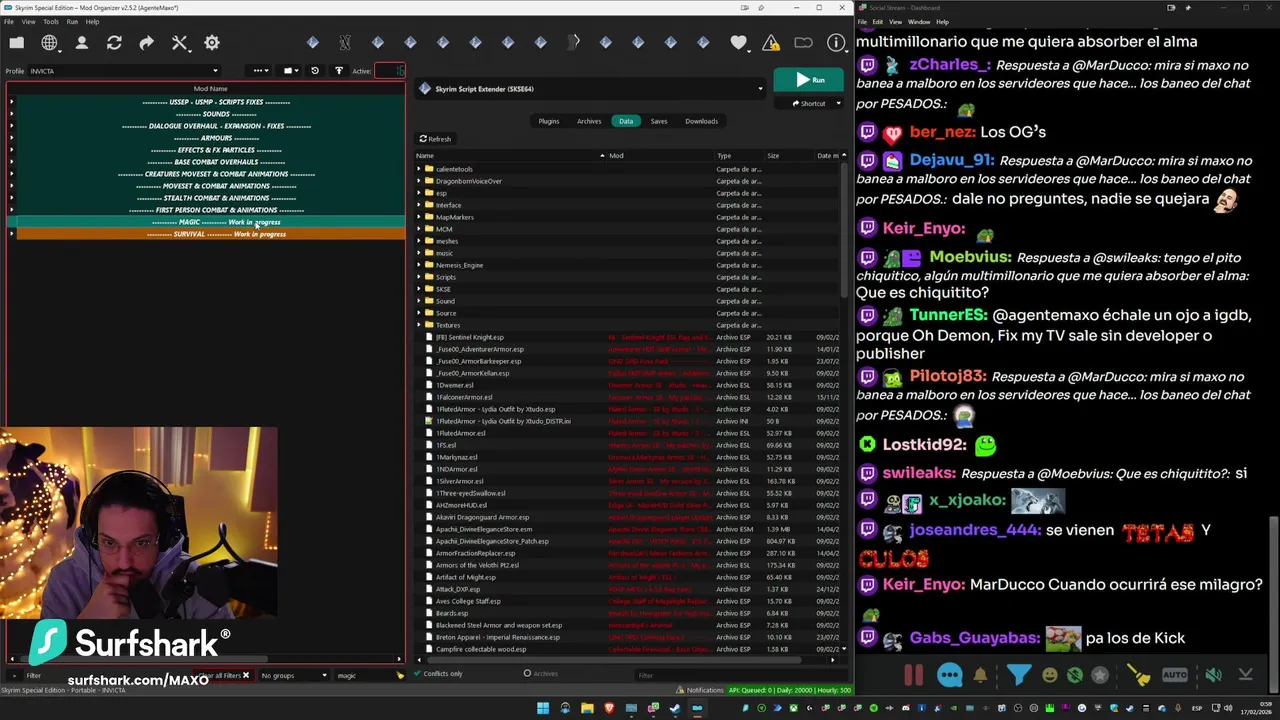Open the warning problems triangle icon
The width and height of the screenshot is (1280, 720).
pos(771,43)
